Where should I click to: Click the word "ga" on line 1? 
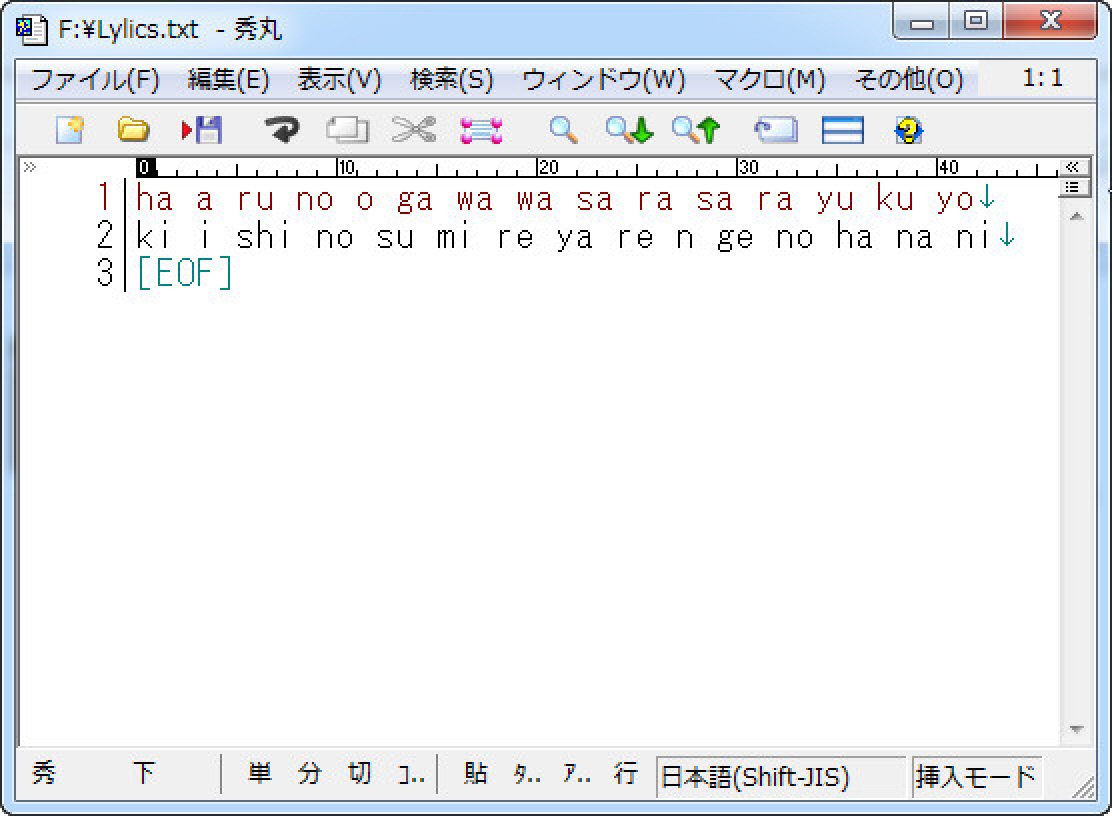point(415,199)
